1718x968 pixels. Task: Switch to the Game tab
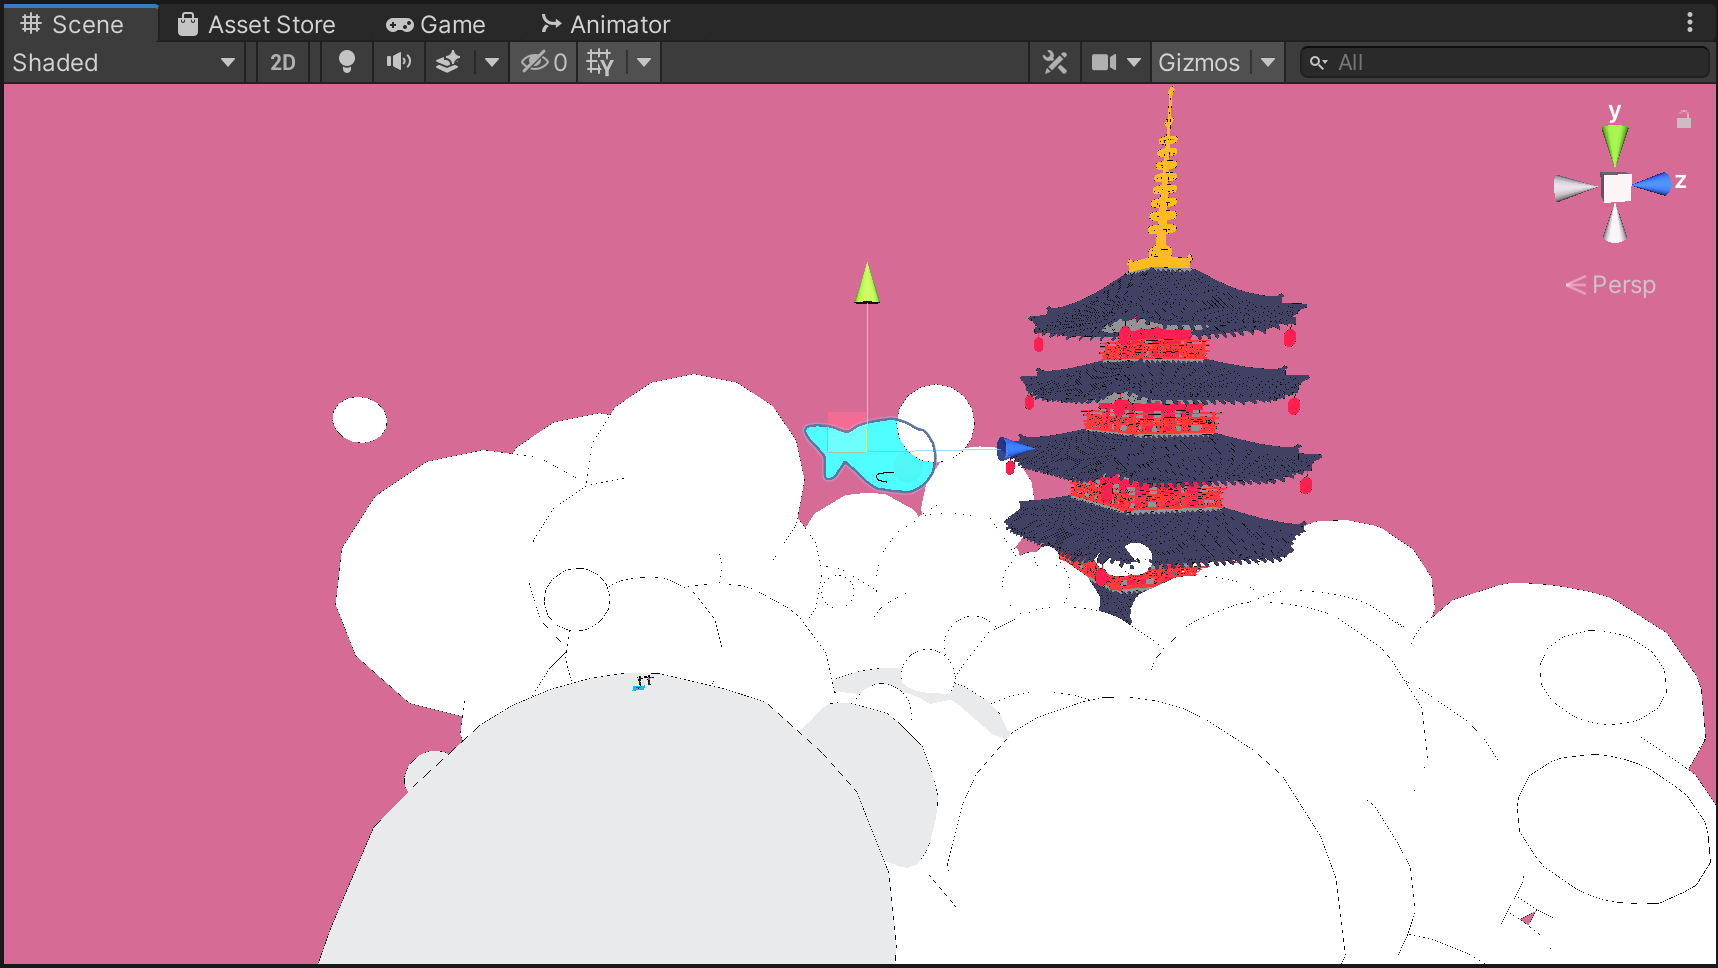coord(436,24)
